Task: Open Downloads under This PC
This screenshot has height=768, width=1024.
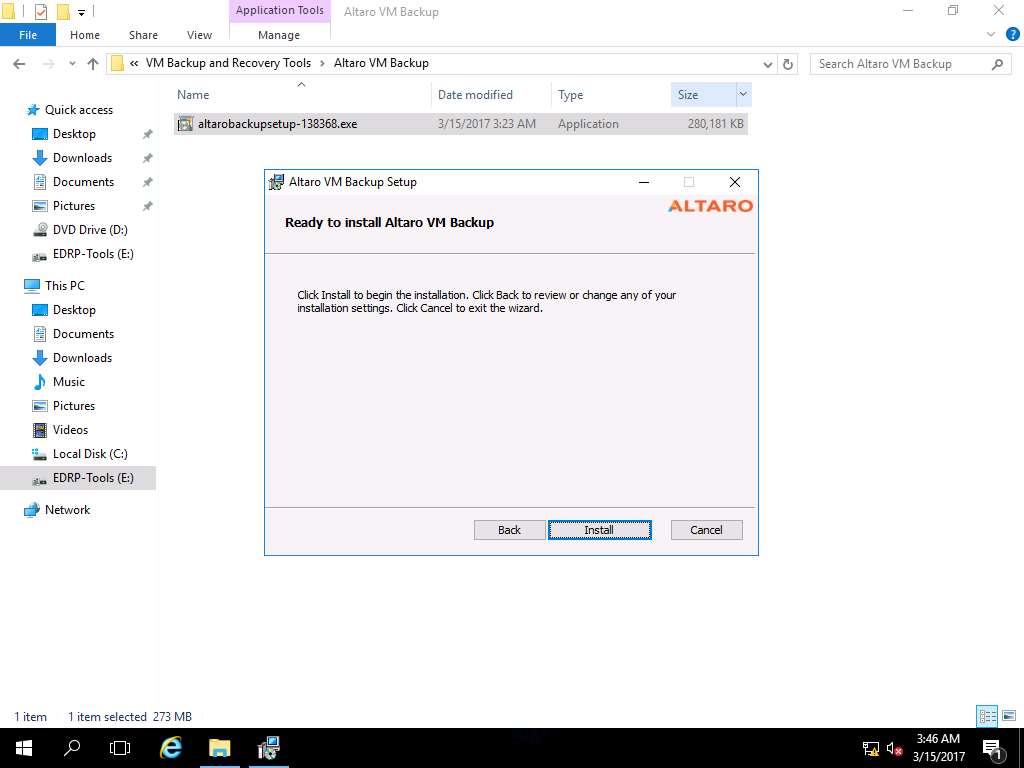Action: click(82, 358)
